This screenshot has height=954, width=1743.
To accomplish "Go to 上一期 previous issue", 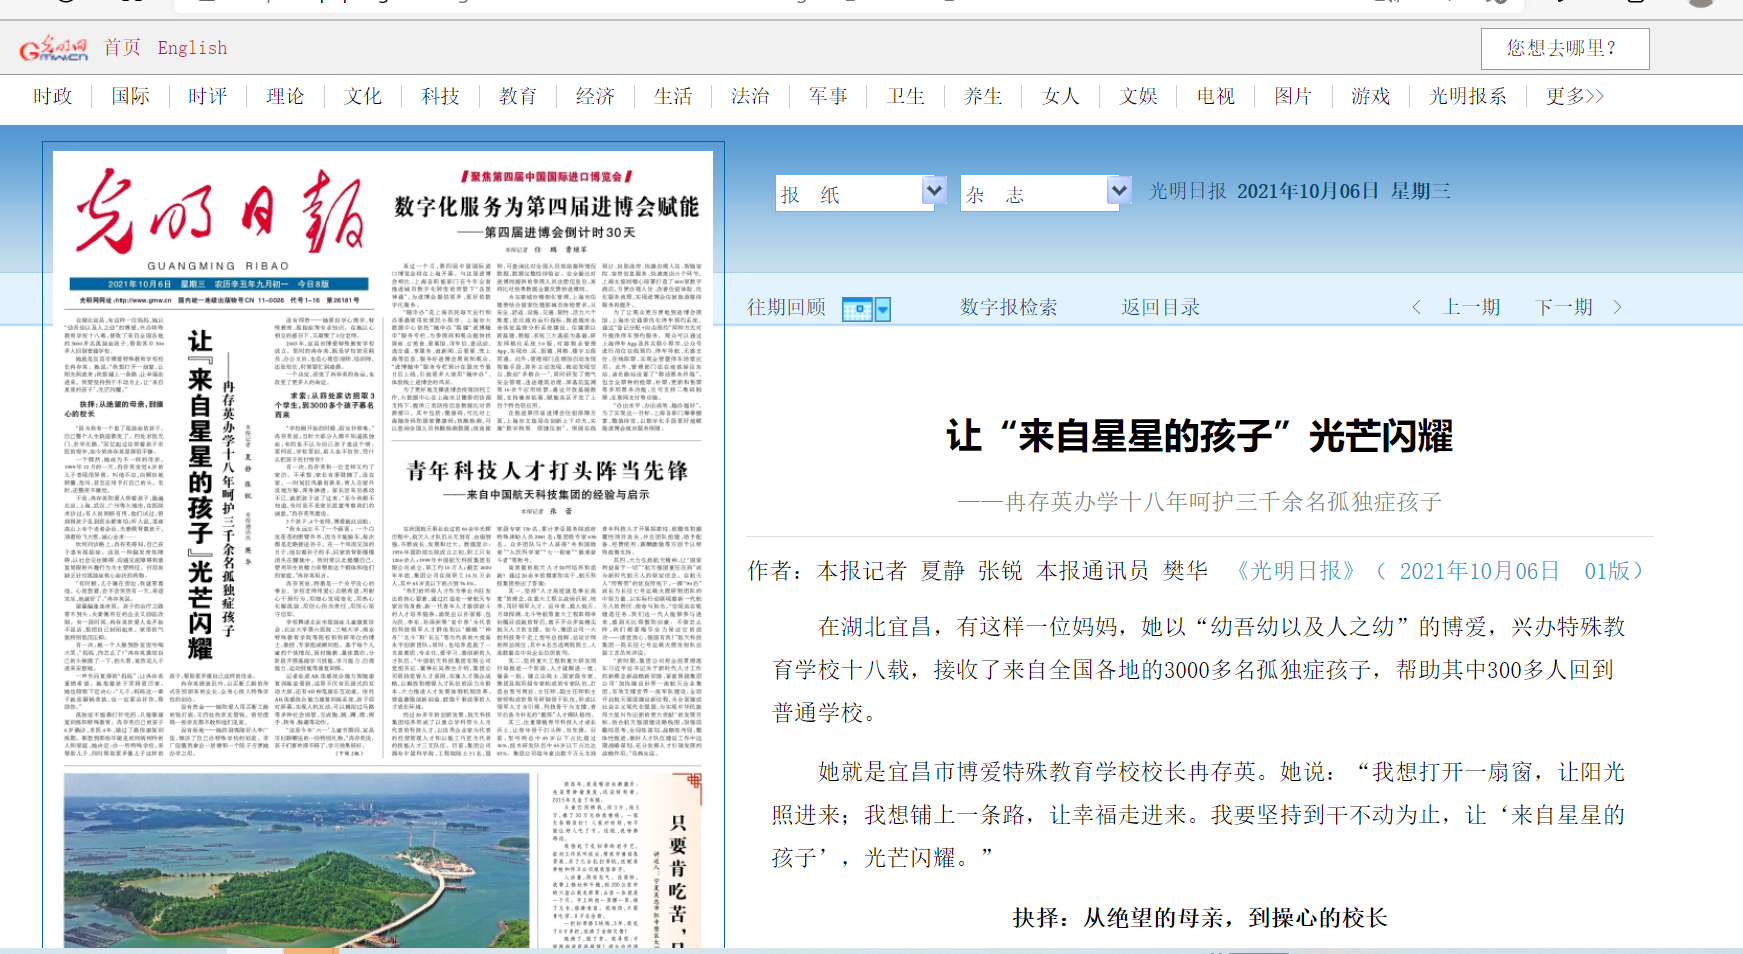I will (1471, 307).
